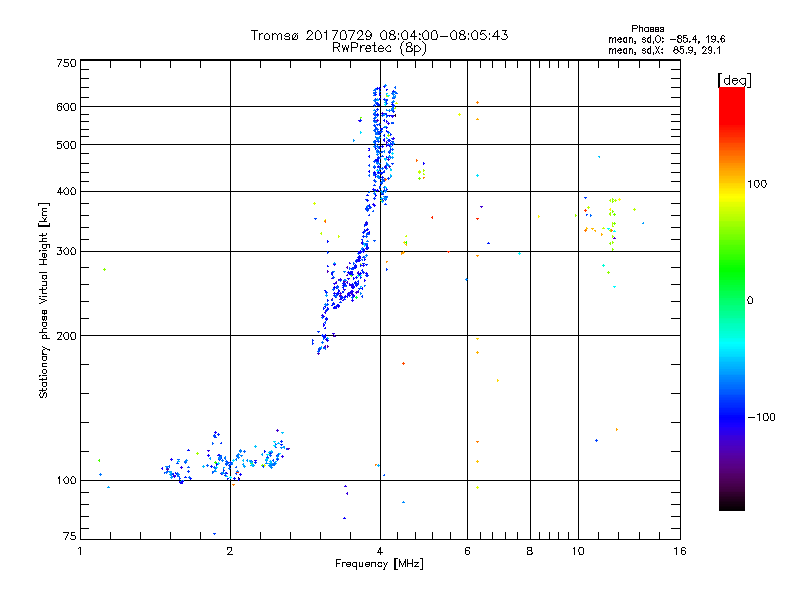Click the y-axis tick label "750"
Screen dimensions: 800x600
coord(66,63)
